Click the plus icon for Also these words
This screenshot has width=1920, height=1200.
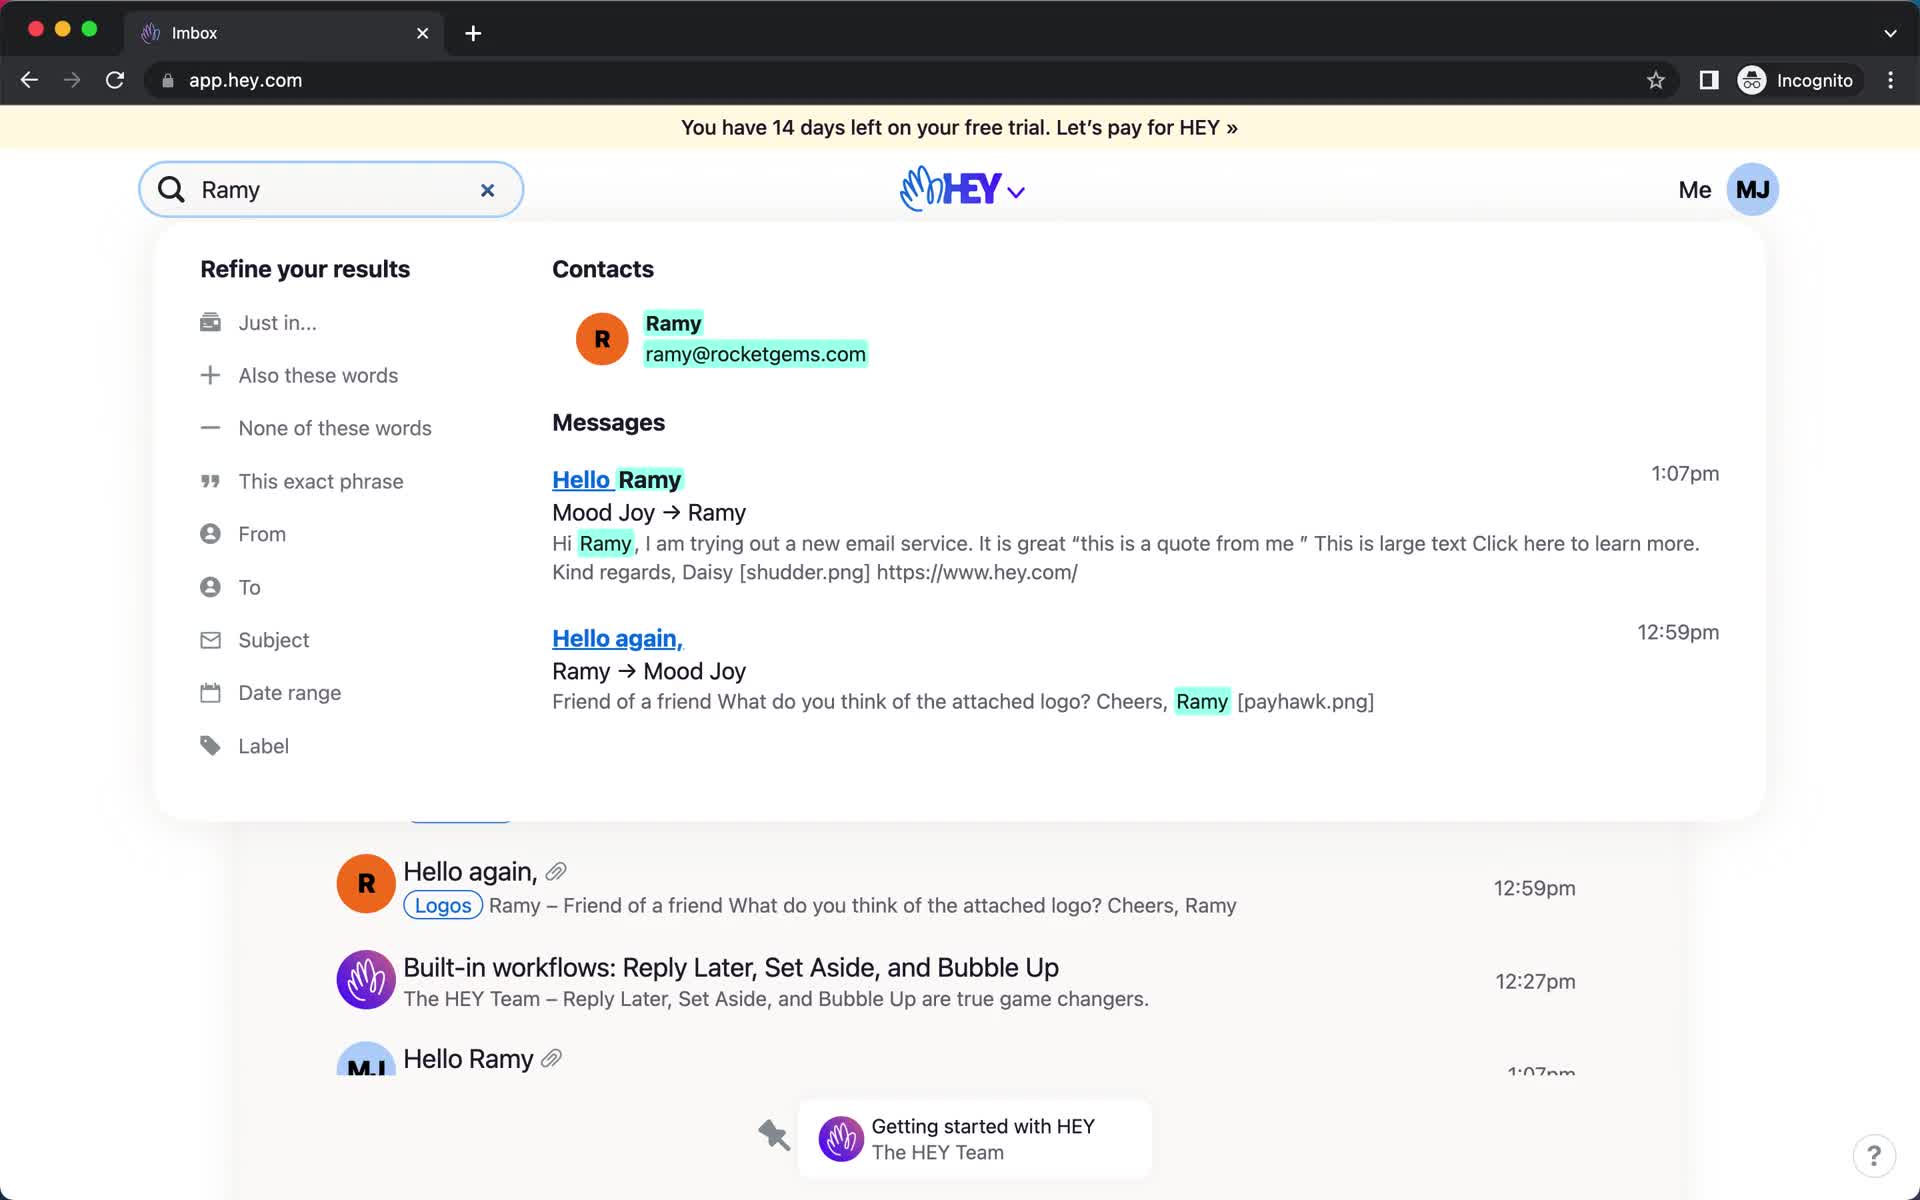[210, 375]
